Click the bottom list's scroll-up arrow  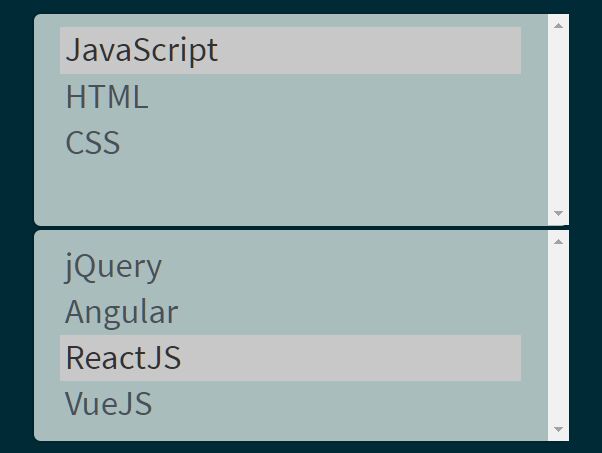tap(558, 241)
